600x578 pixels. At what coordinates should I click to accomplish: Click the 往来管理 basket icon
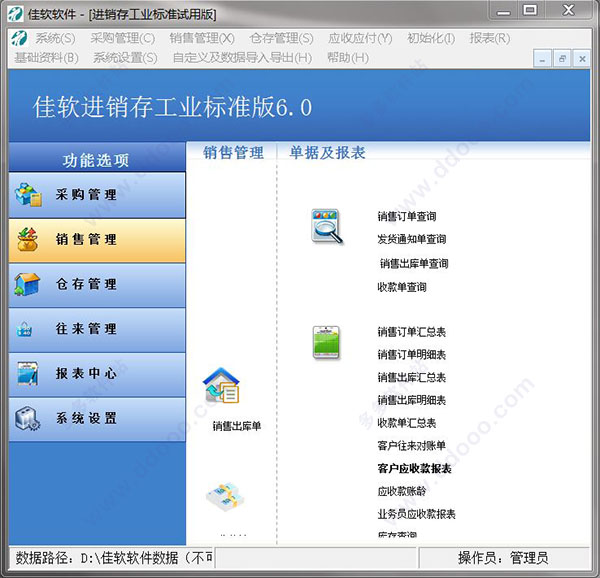tap(24, 329)
